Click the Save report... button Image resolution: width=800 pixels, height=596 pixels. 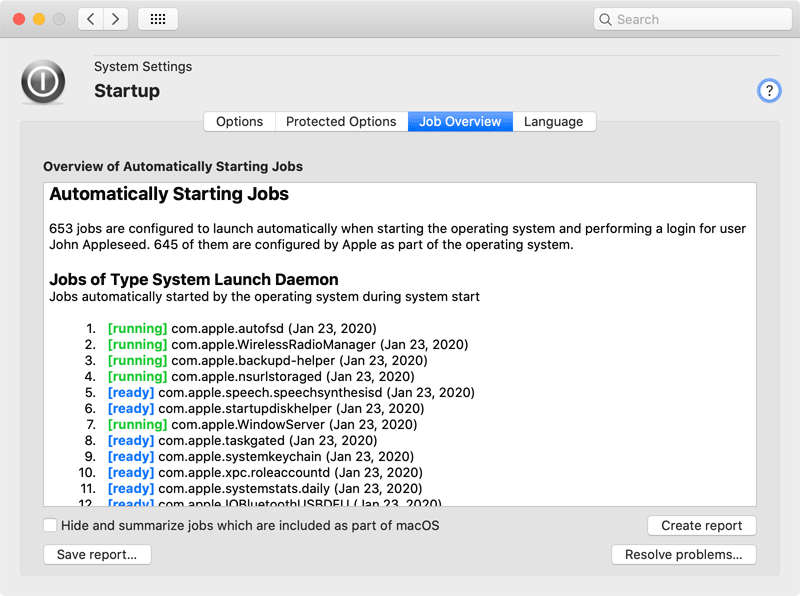pyautogui.click(x=97, y=555)
